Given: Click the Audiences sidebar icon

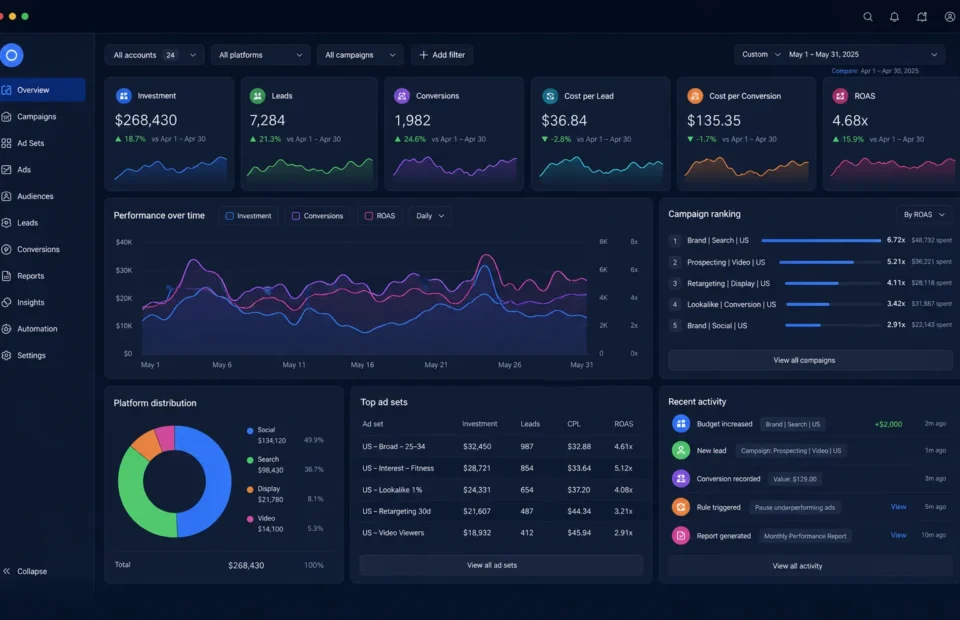Looking at the screenshot, I should tap(6, 196).
